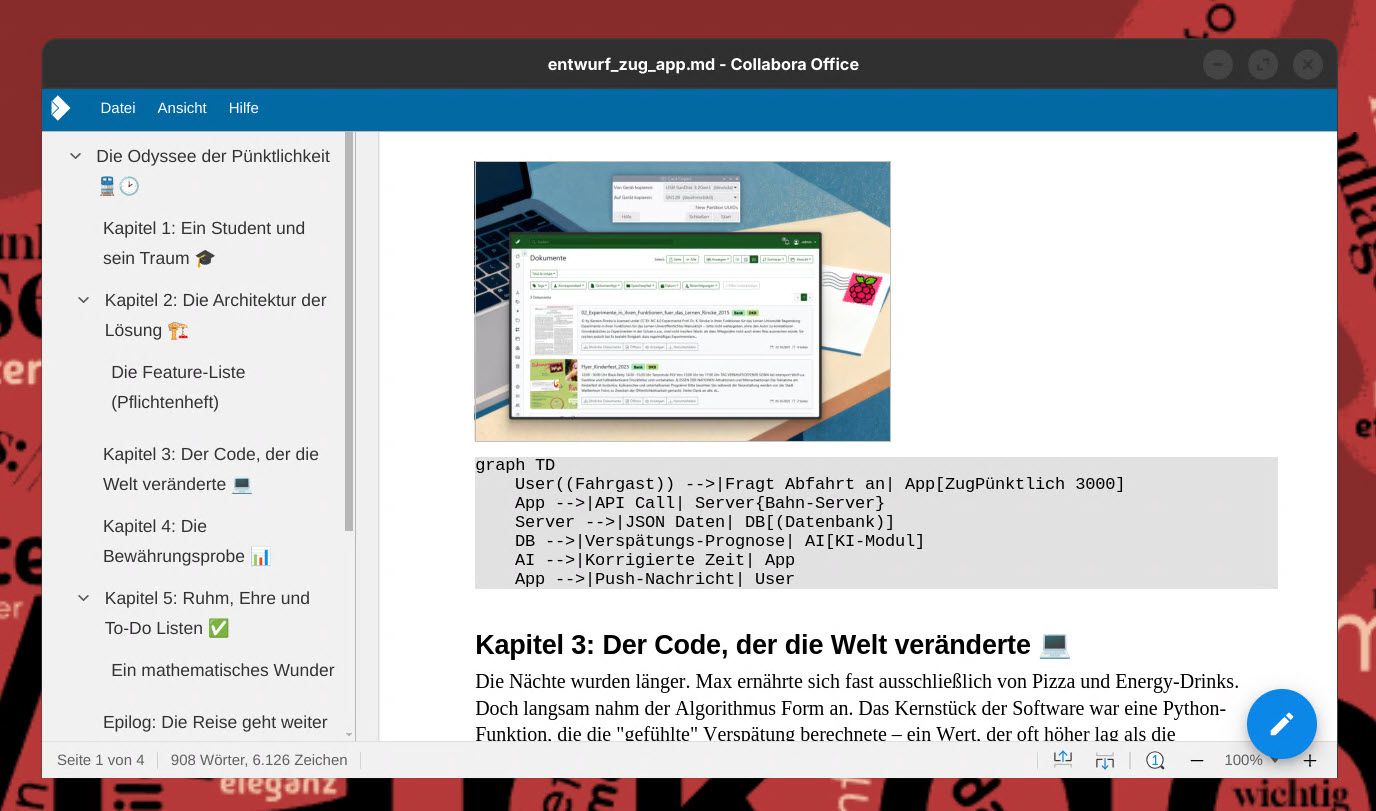Click the 'Seite 1 von 4' page indicator

pyautogui.click(x=101, y=760)
